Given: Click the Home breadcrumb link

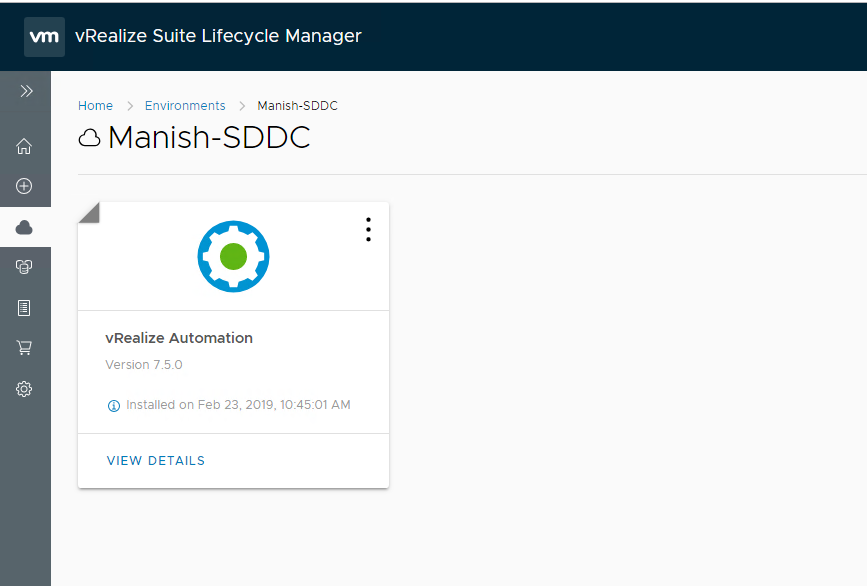Looking at the screenshot, I should [95, 106].
